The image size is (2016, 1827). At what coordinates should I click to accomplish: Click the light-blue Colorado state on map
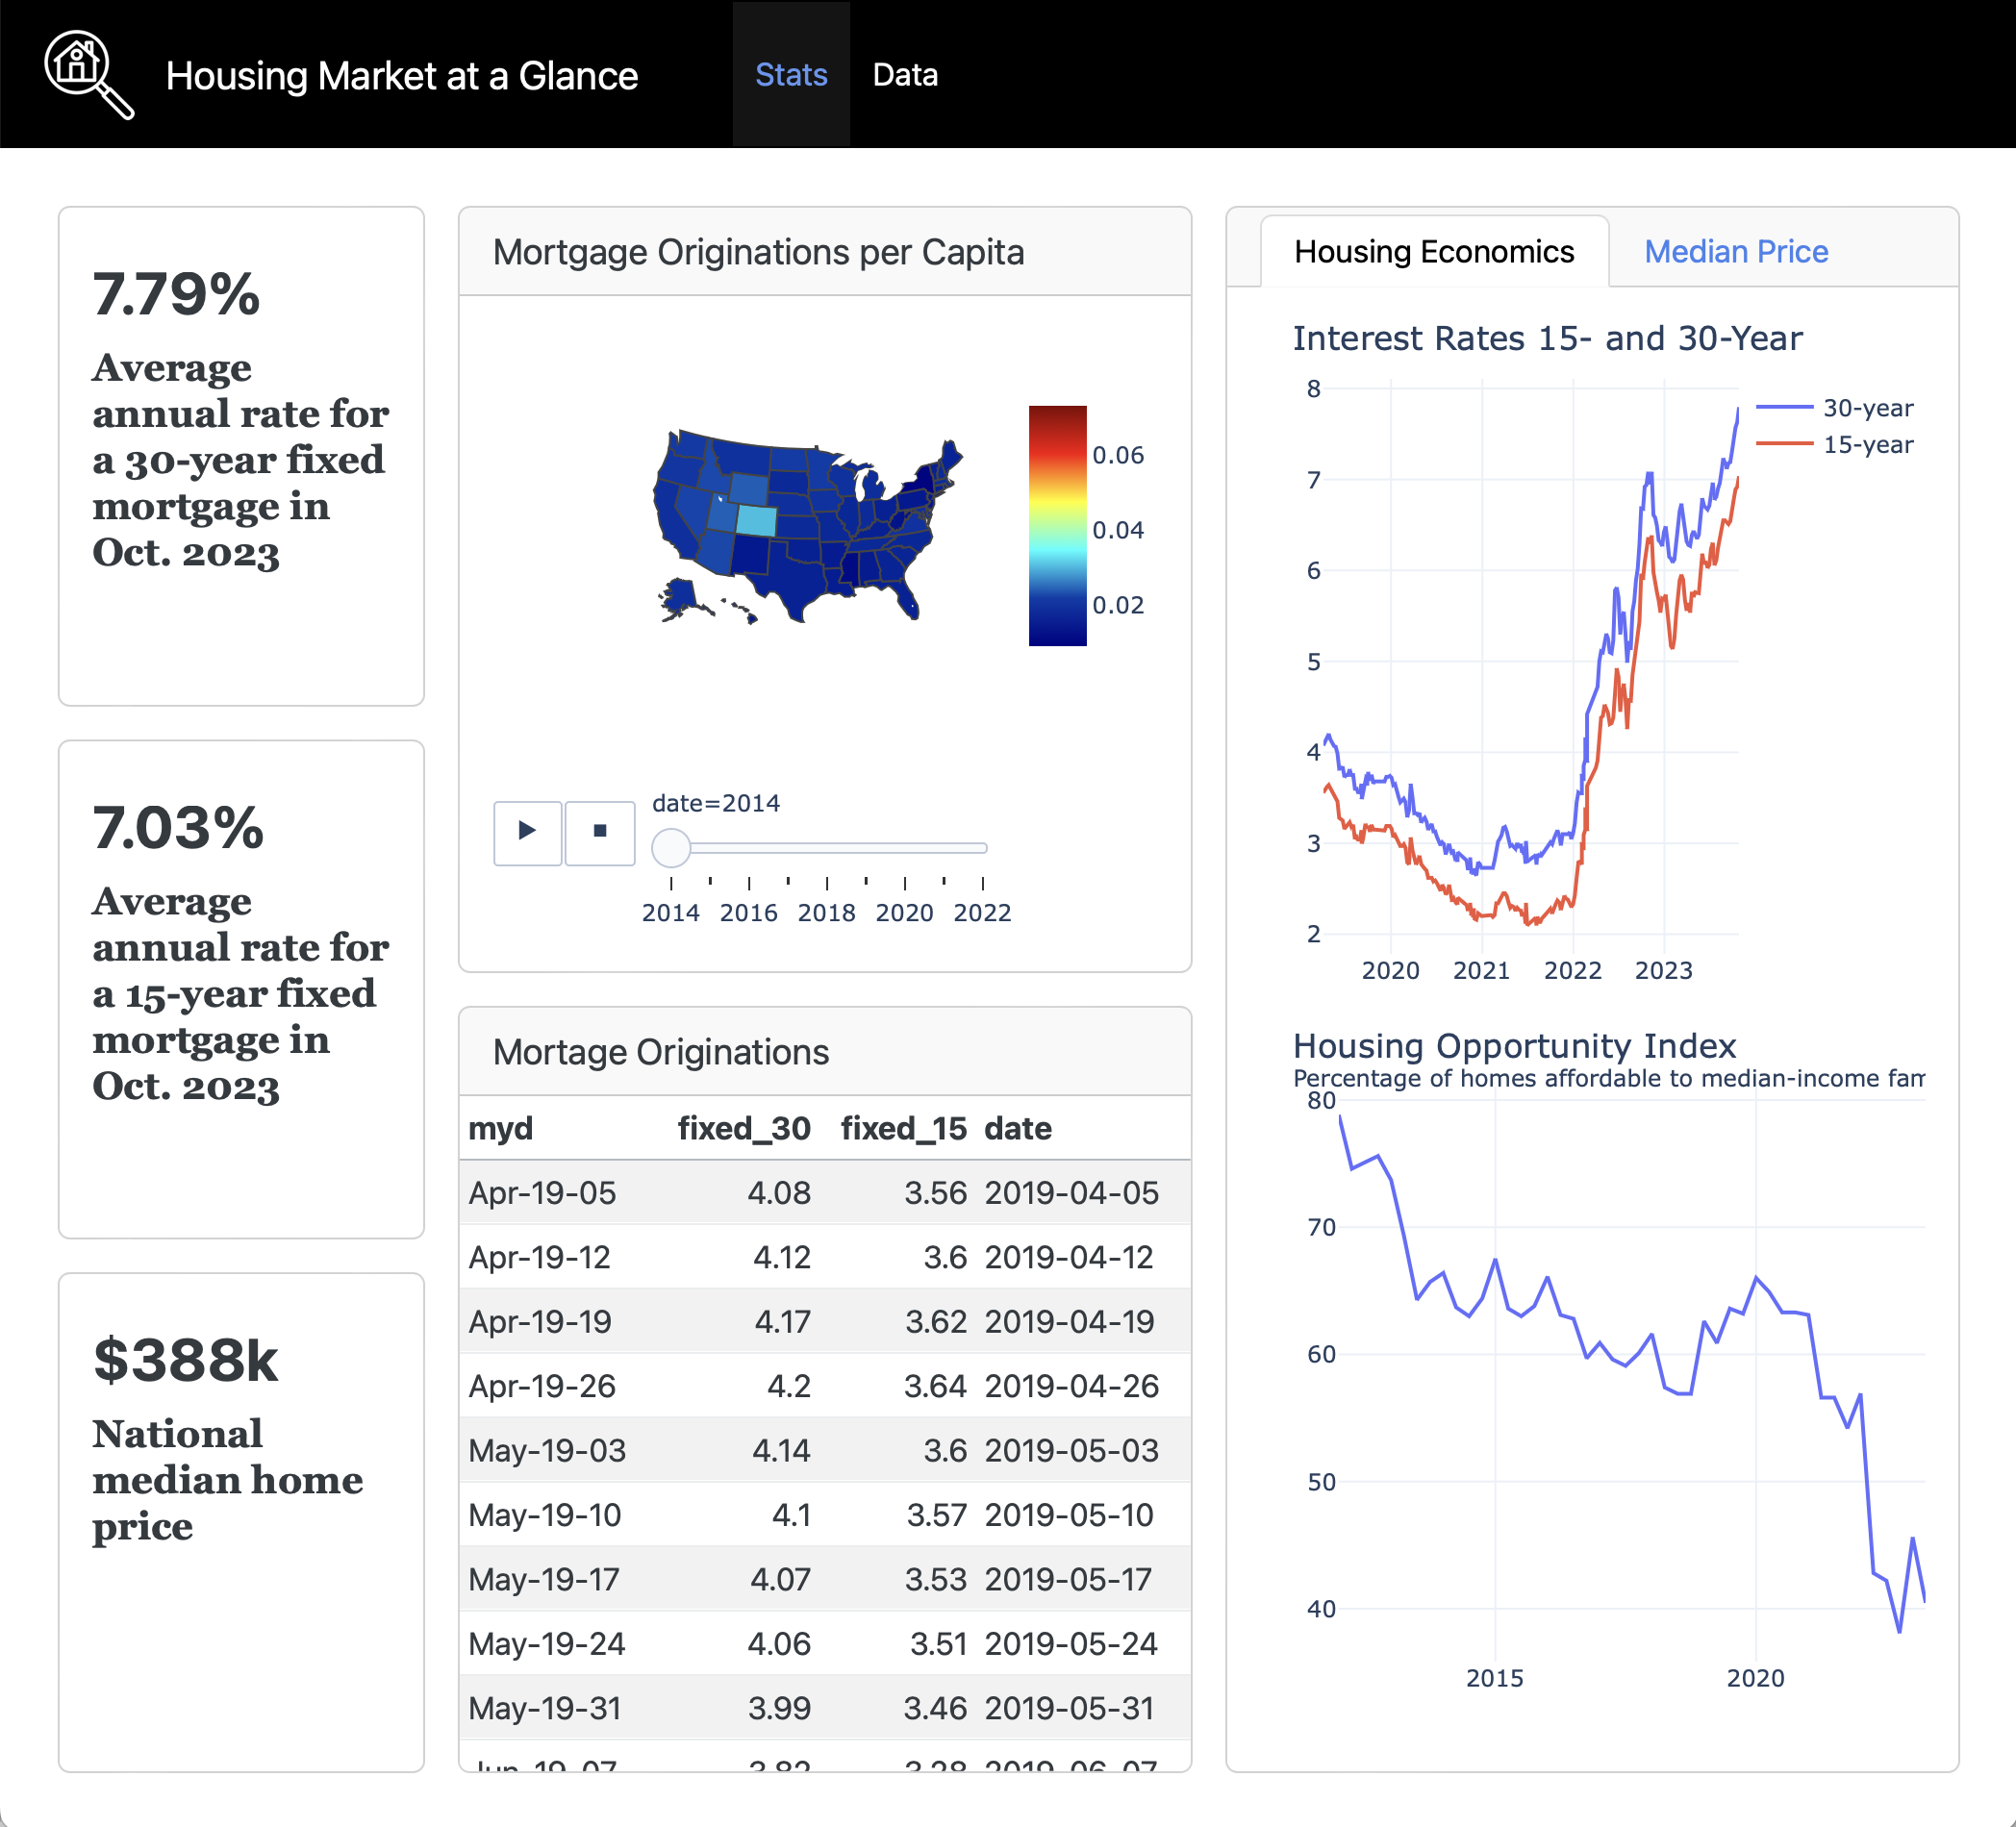point(756,520)
